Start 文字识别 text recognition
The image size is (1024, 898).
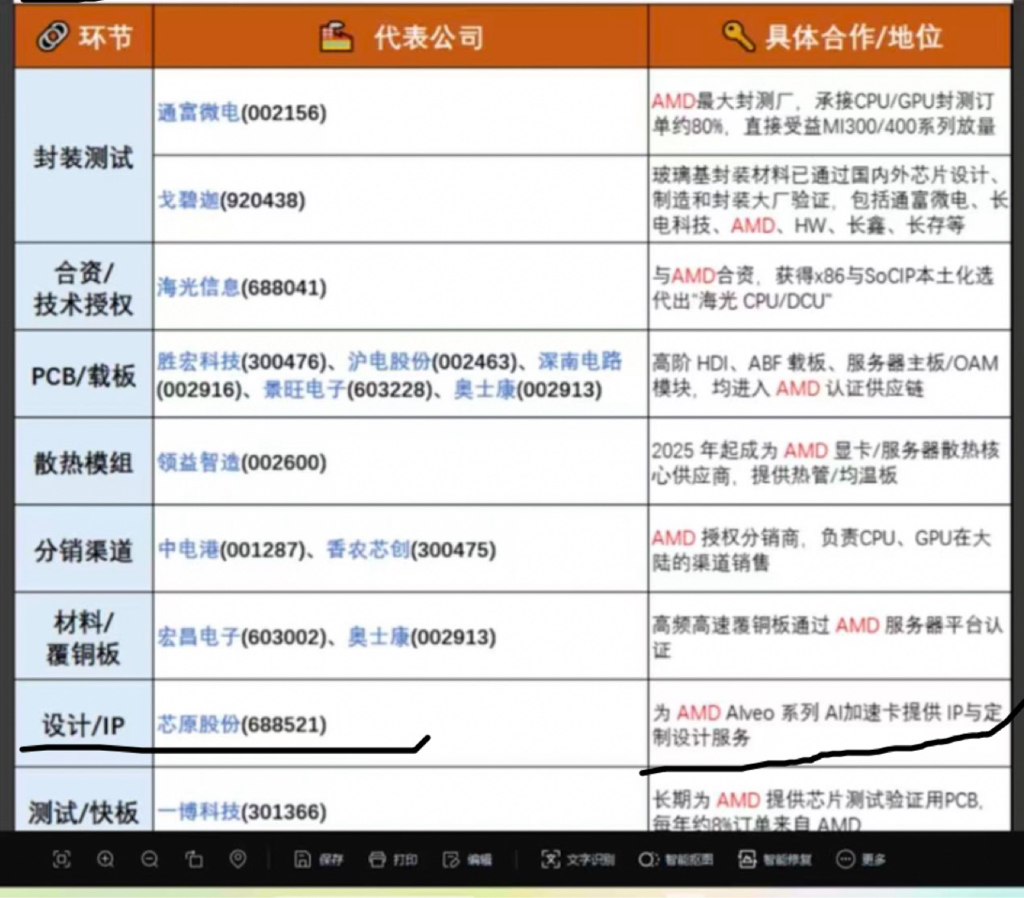(x=578, y=859)
